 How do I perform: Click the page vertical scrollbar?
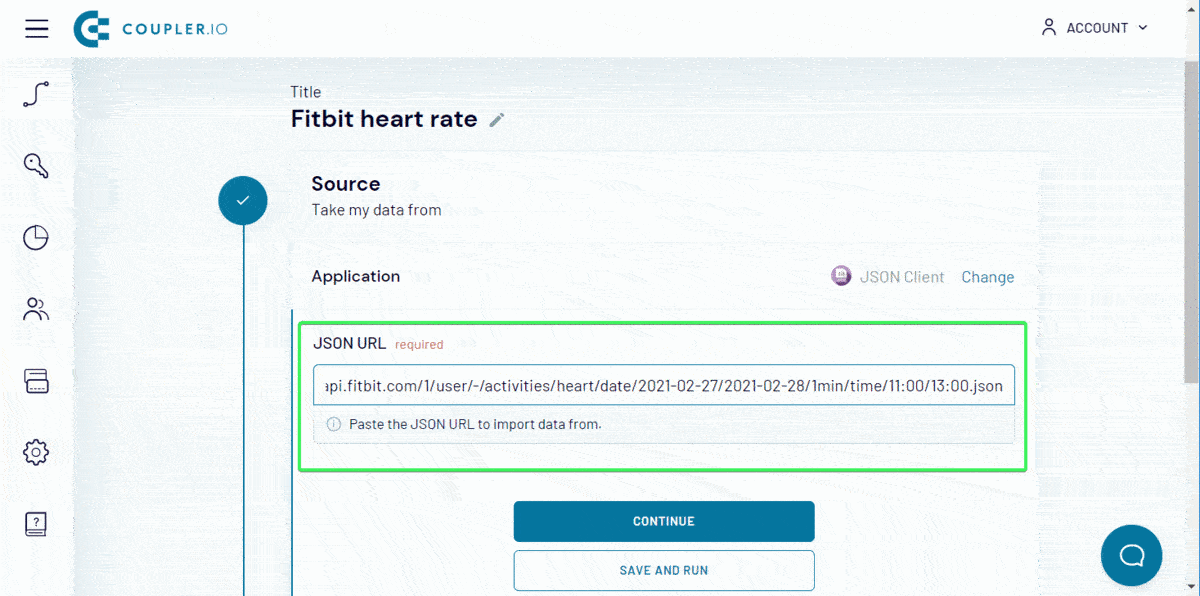(1191, 220)
